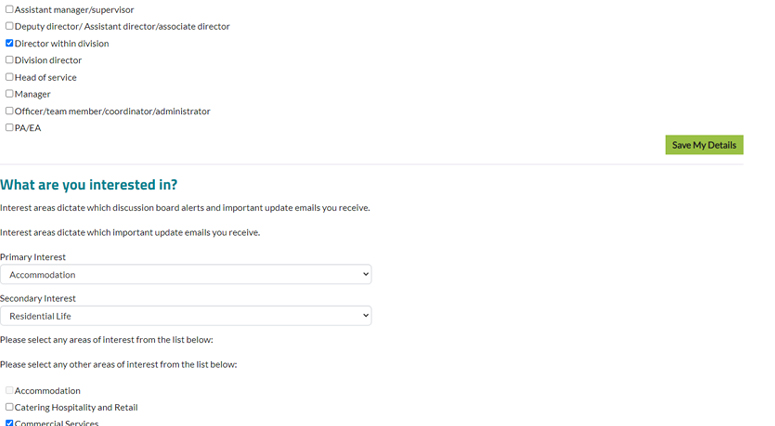Tick the Catering Hospitality and Retail checkbox
The width and height of the screenshot is (775, 426).
tap(9, 407)
